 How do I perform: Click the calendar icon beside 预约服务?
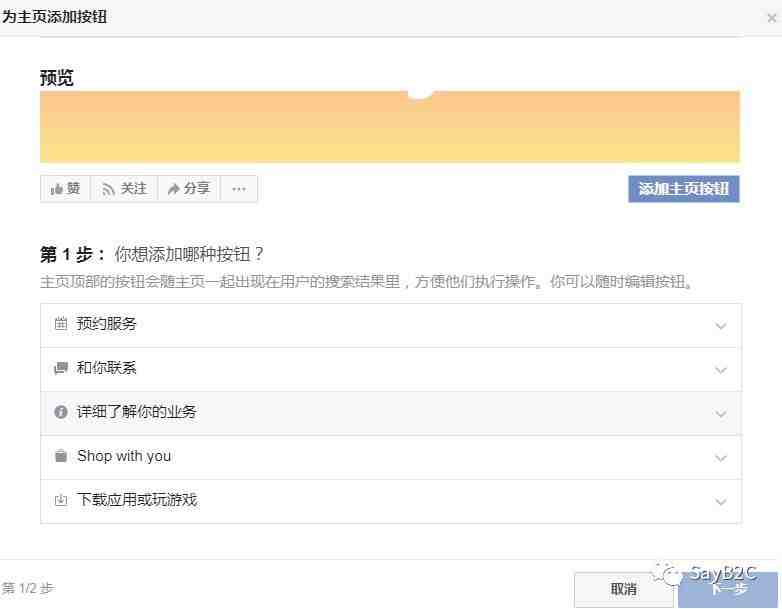[x=61, y=323]
